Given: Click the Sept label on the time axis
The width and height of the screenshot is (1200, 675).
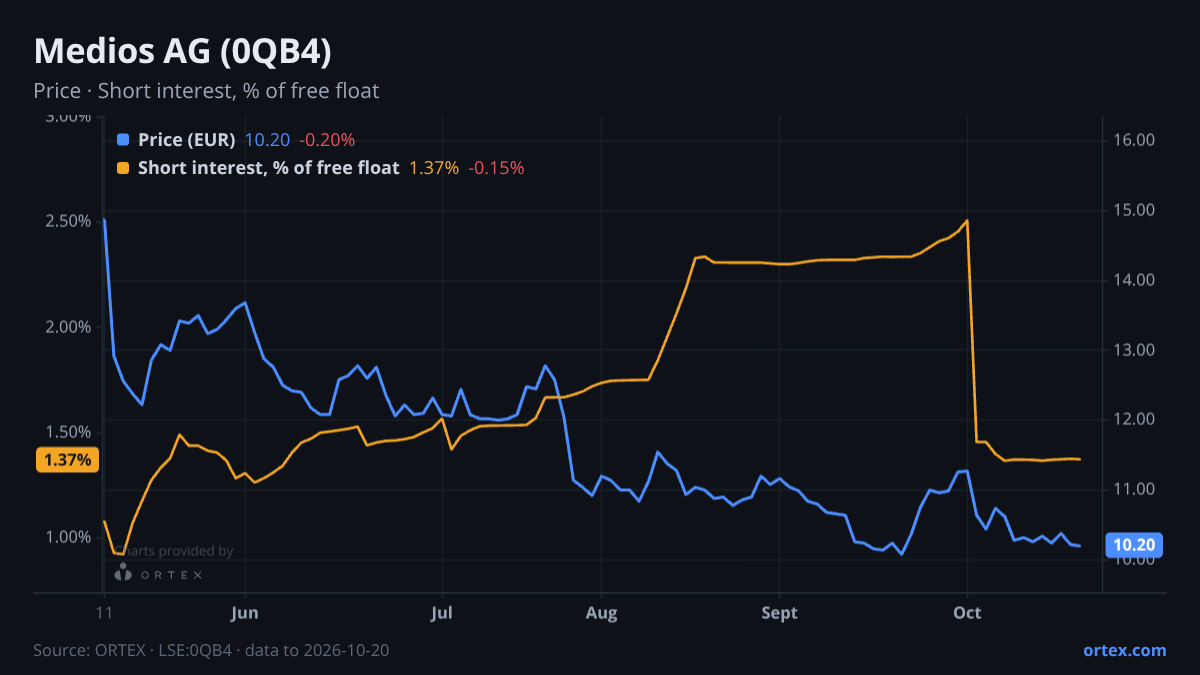Looking at the screenshot, I should click(779, 613).
